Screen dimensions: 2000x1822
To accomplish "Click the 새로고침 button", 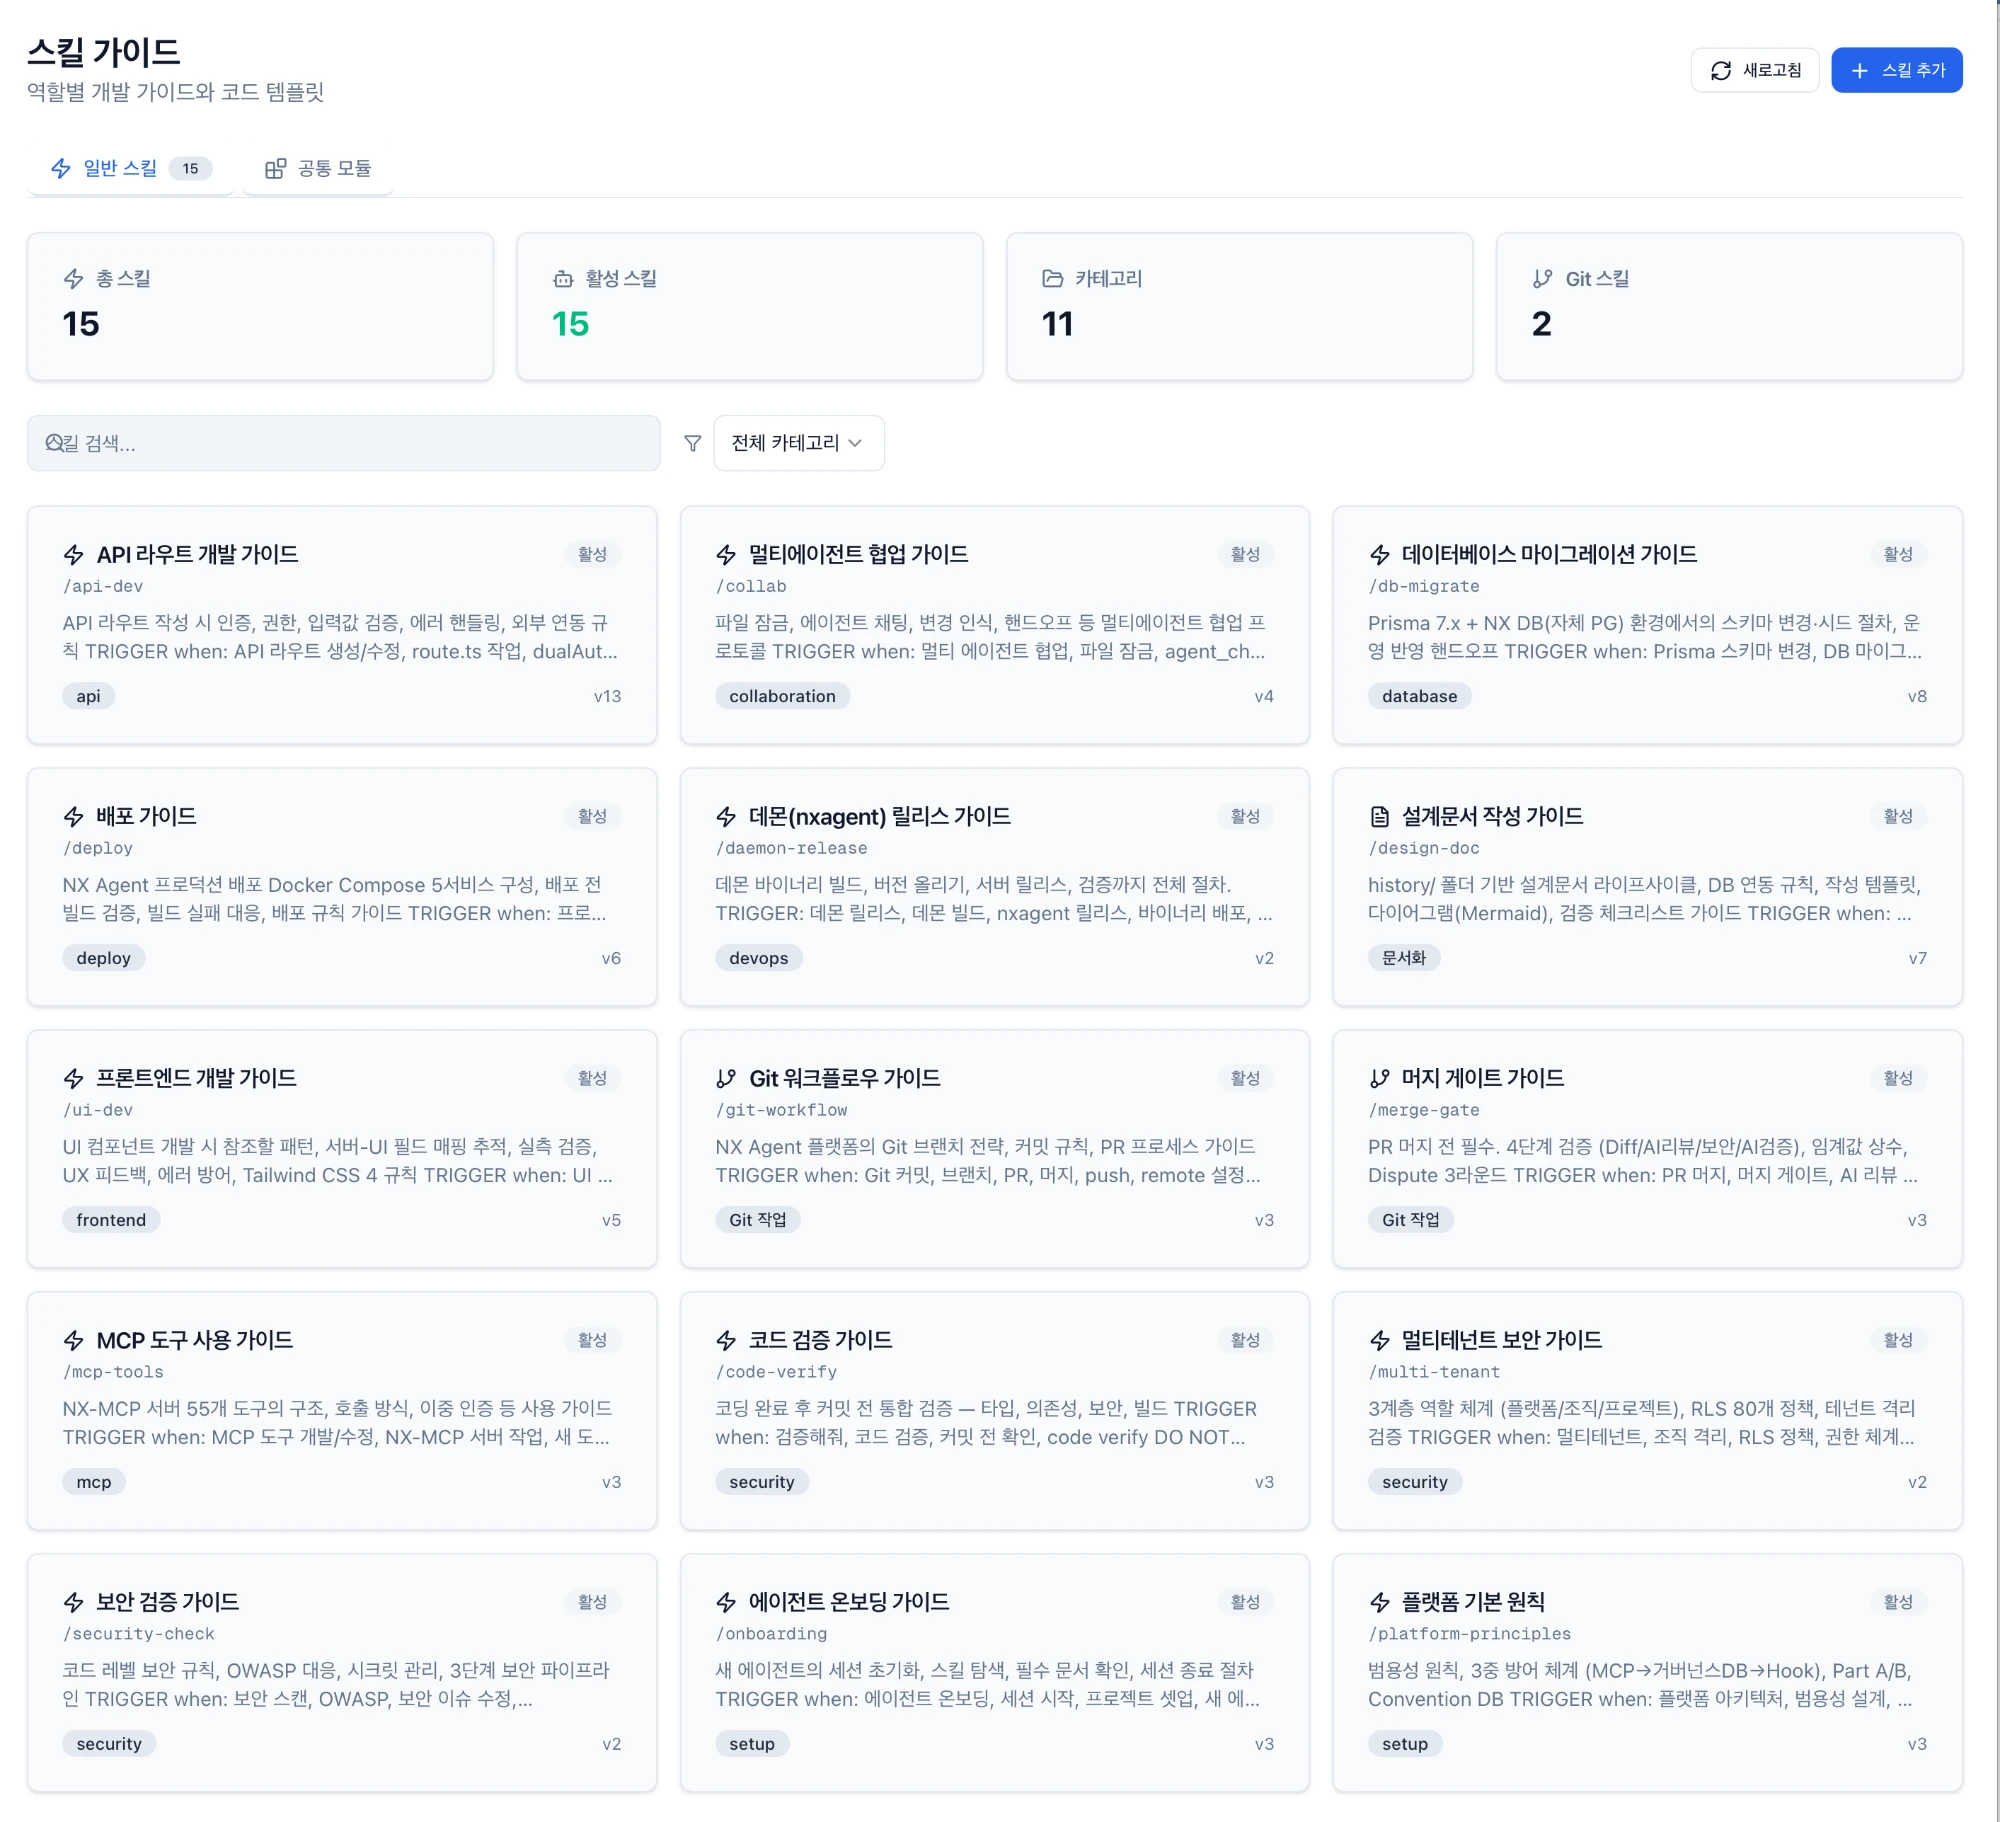I will (1755, 70).
